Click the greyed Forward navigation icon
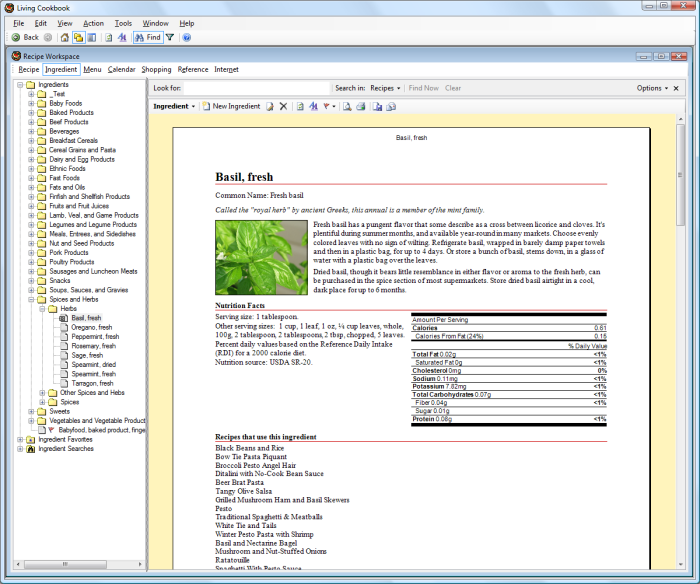The height and width of the screenshot is (584, 700). (48, 38)
